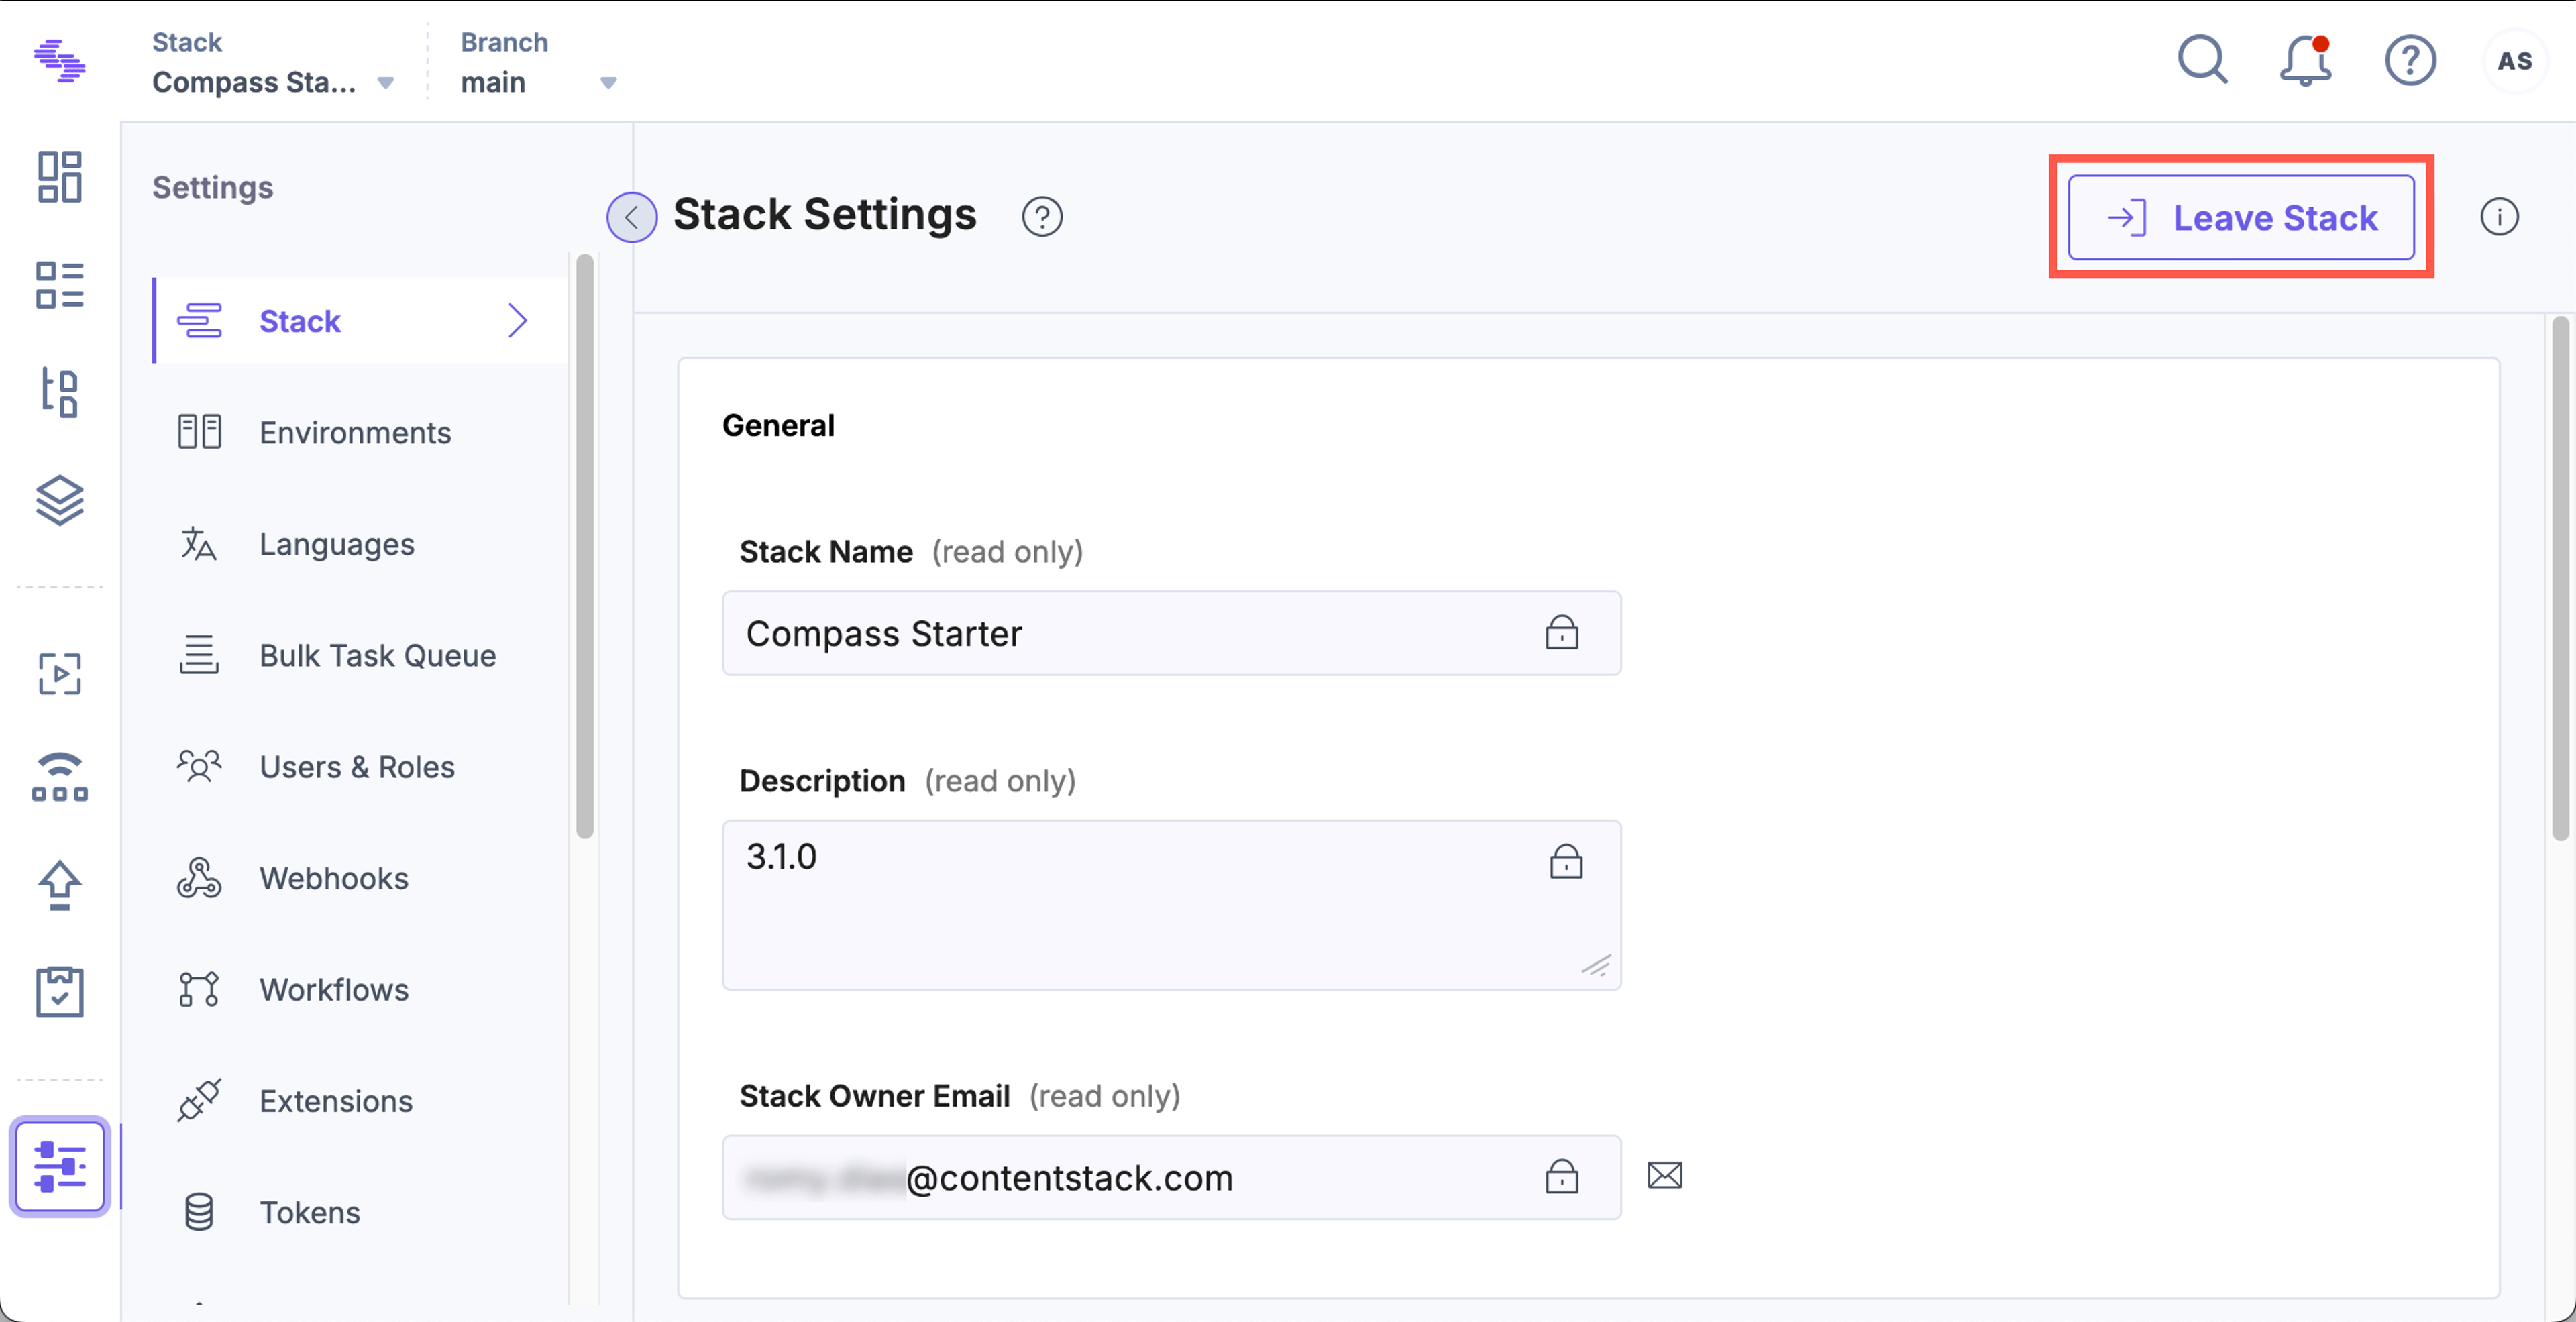
Task: Open the Settings sliders icon in left rail
Action: (59, 1166)
